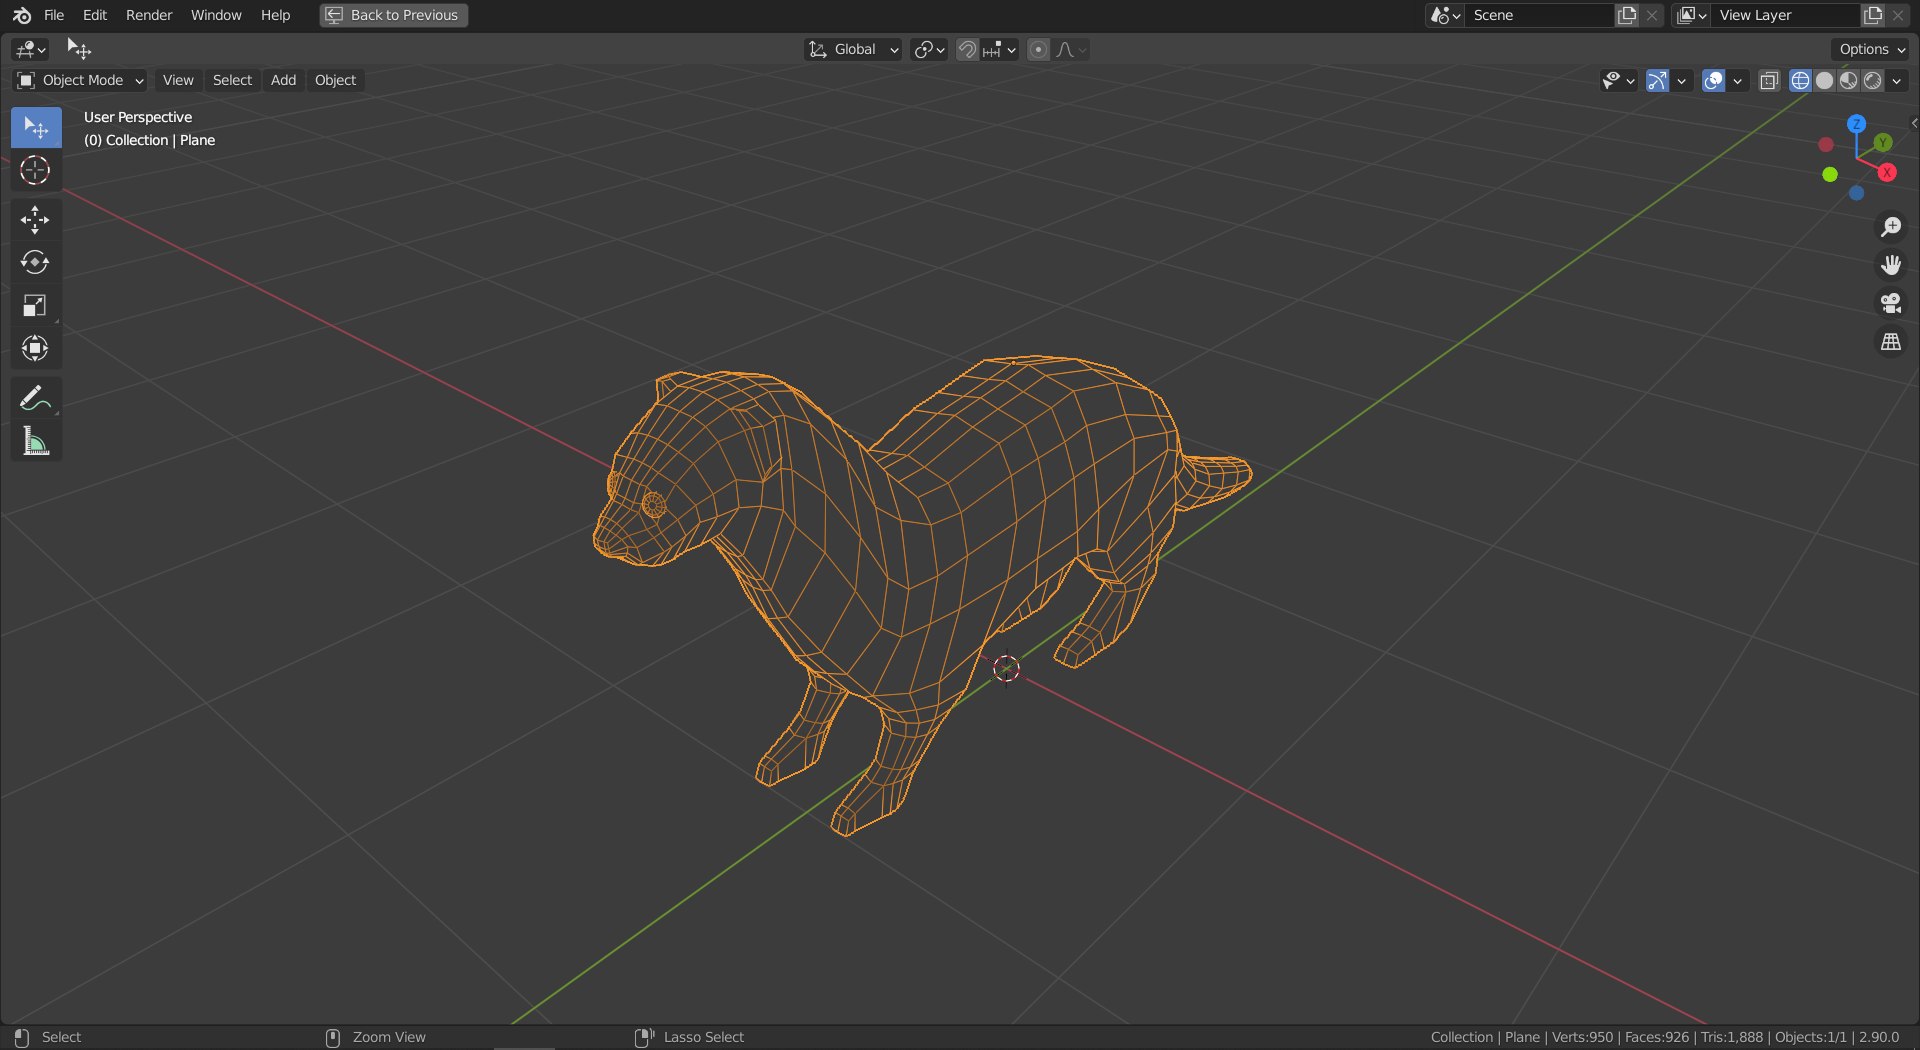Select the Scale tool
This screenshot has width=1920, height=1050.
[36, 306]
